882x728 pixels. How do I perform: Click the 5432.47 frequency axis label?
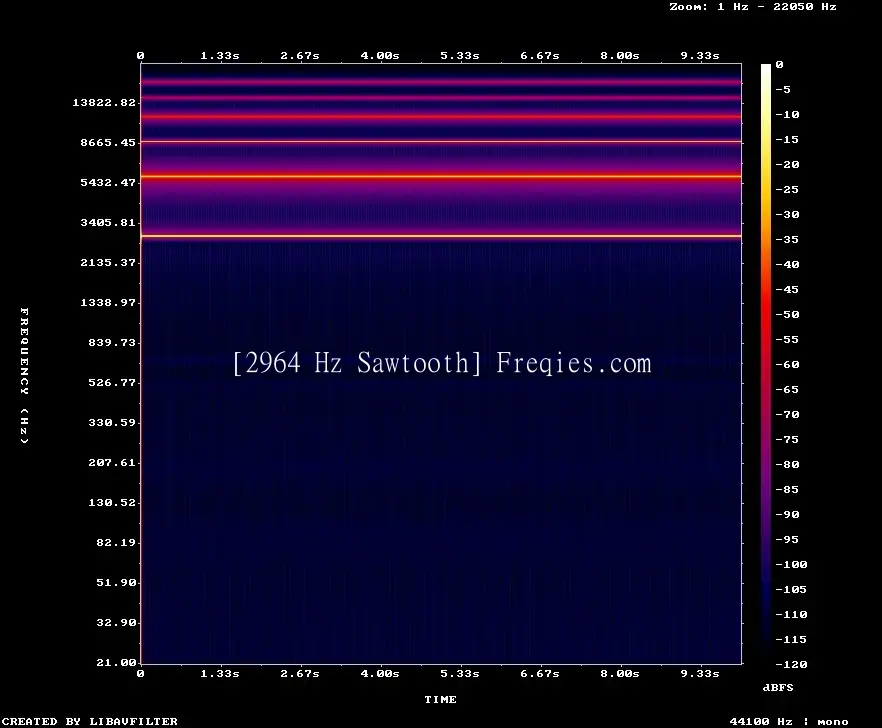click(x=108, y=182)
